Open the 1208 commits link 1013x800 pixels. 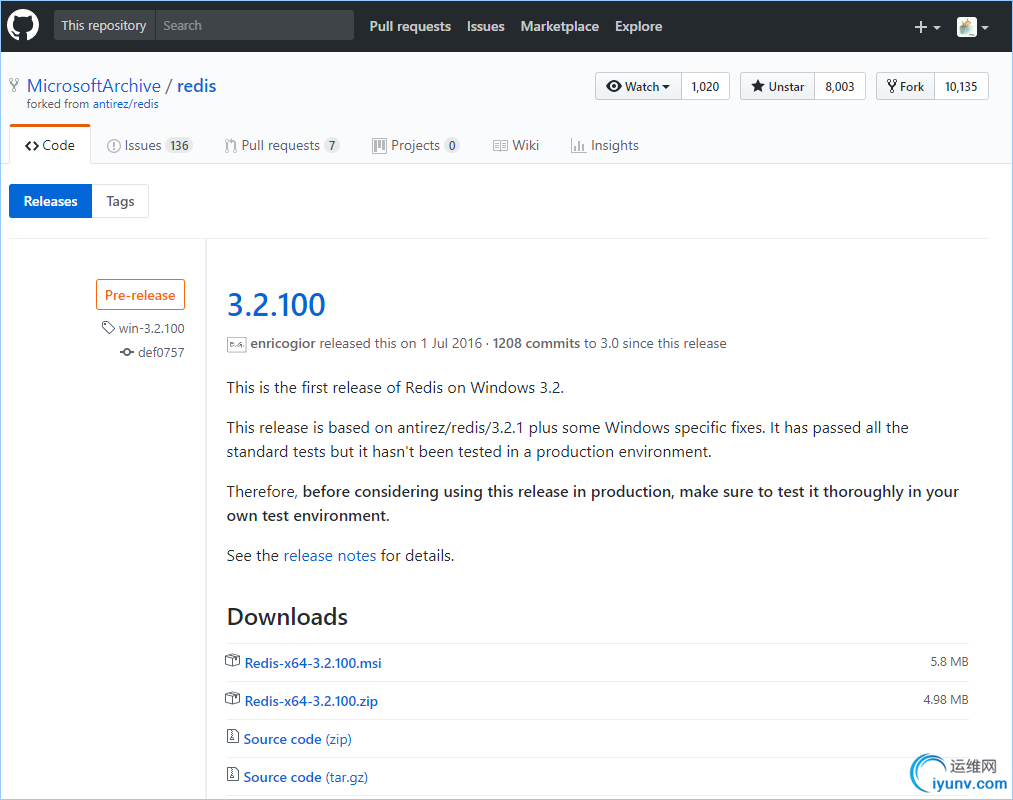click(x=536, y=343)
